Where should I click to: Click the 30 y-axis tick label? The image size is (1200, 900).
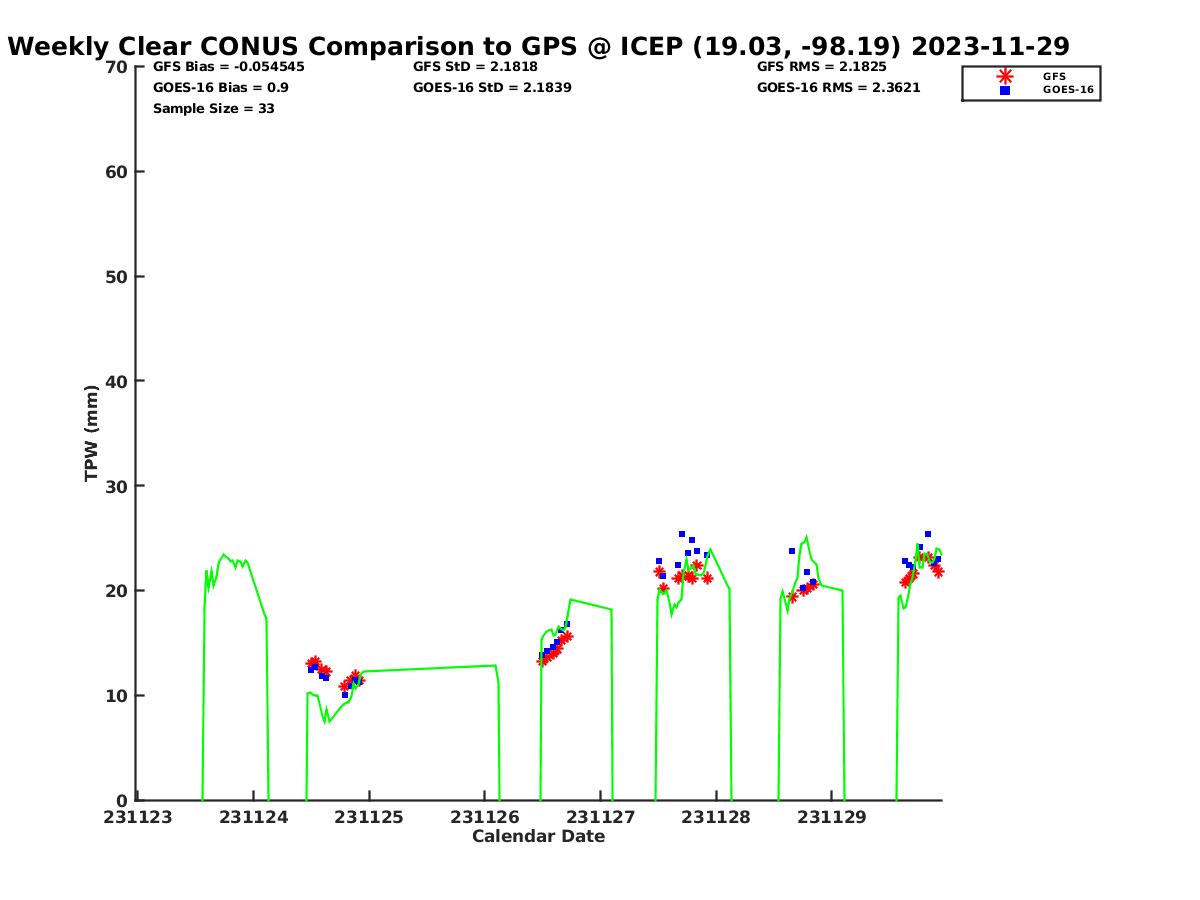(x=117, y=486)
